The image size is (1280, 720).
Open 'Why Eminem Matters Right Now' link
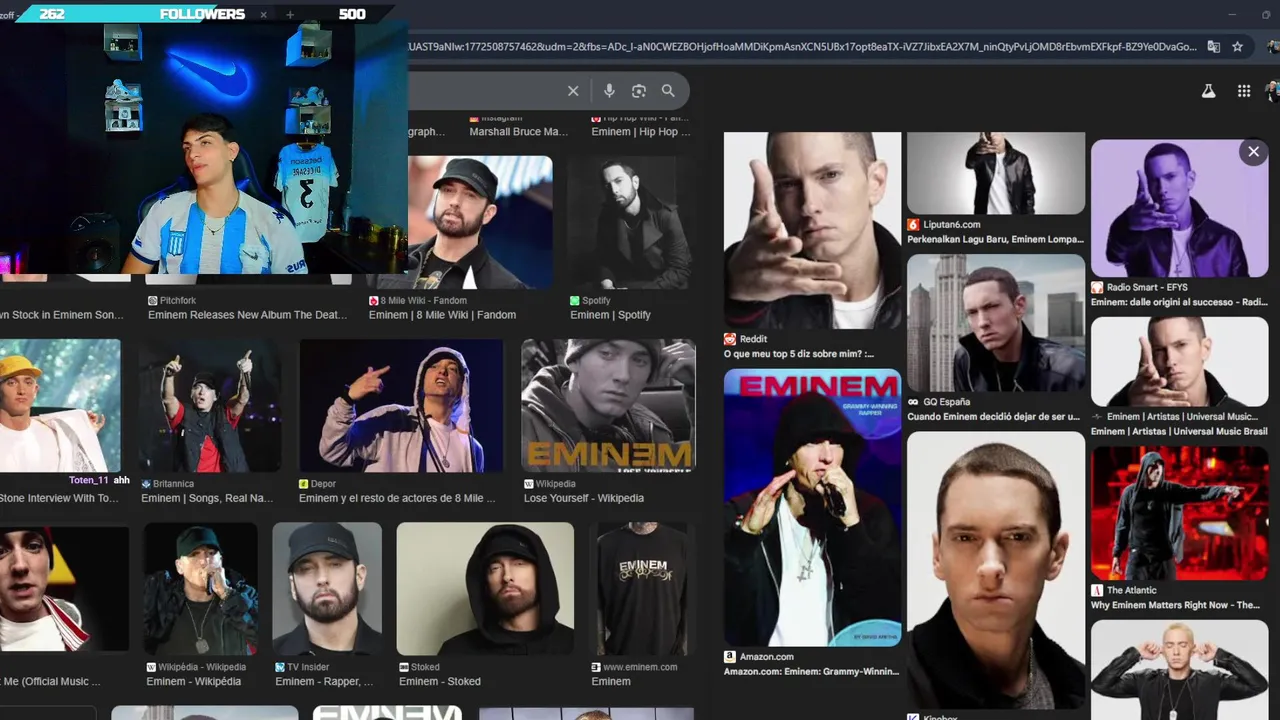coord(1175,605)
